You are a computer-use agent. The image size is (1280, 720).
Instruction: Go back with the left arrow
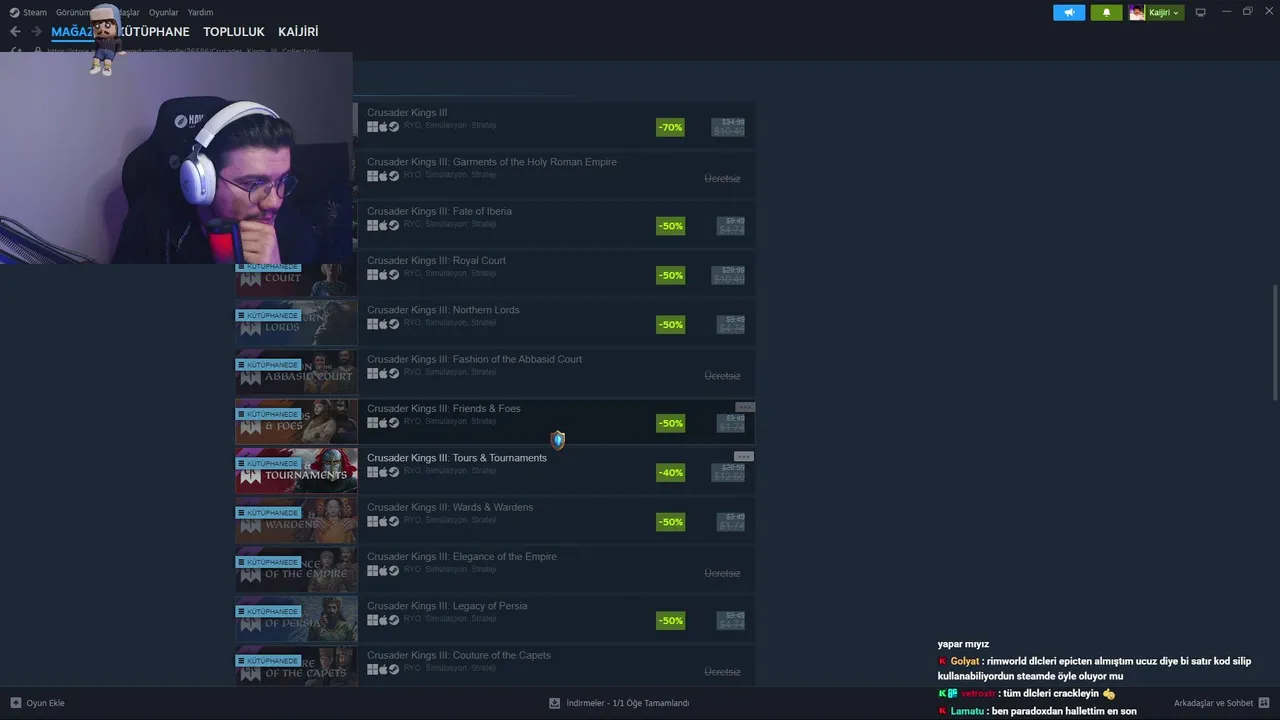[x=15, y=32]
